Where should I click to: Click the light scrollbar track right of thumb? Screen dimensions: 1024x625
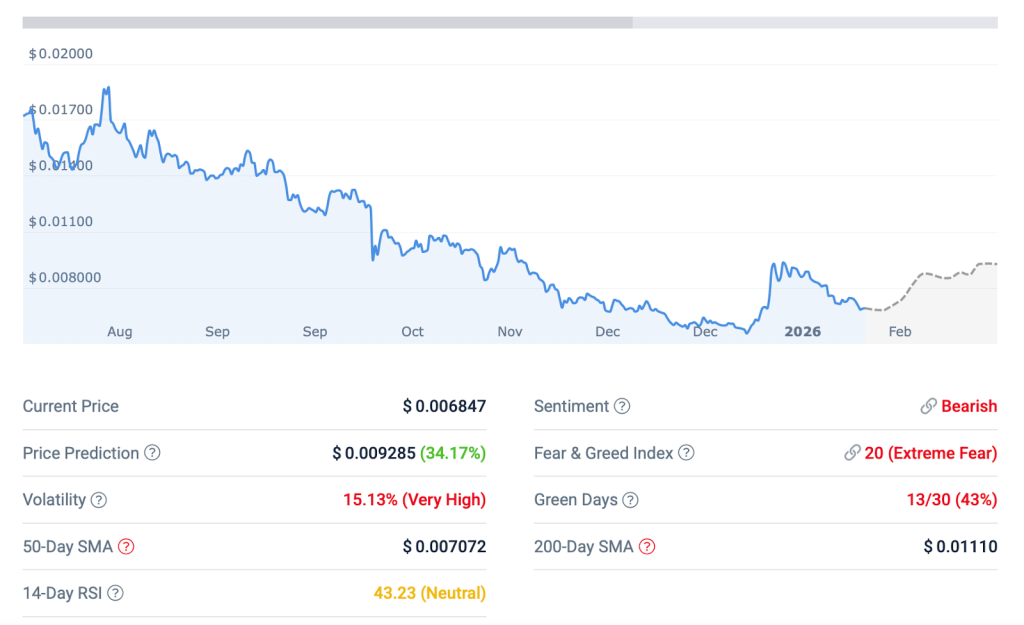click(x=815, y=22)
